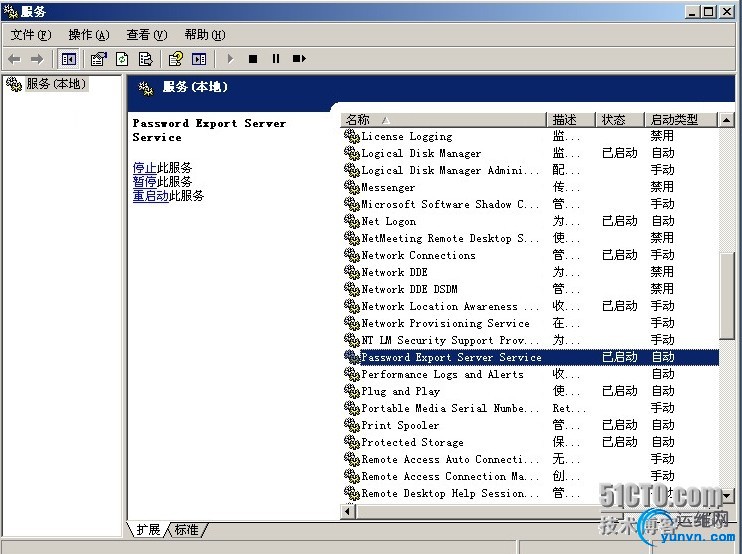Screen dimensions: 742x554
Task: Open the Properties toolbar icon
Action: 99,59
